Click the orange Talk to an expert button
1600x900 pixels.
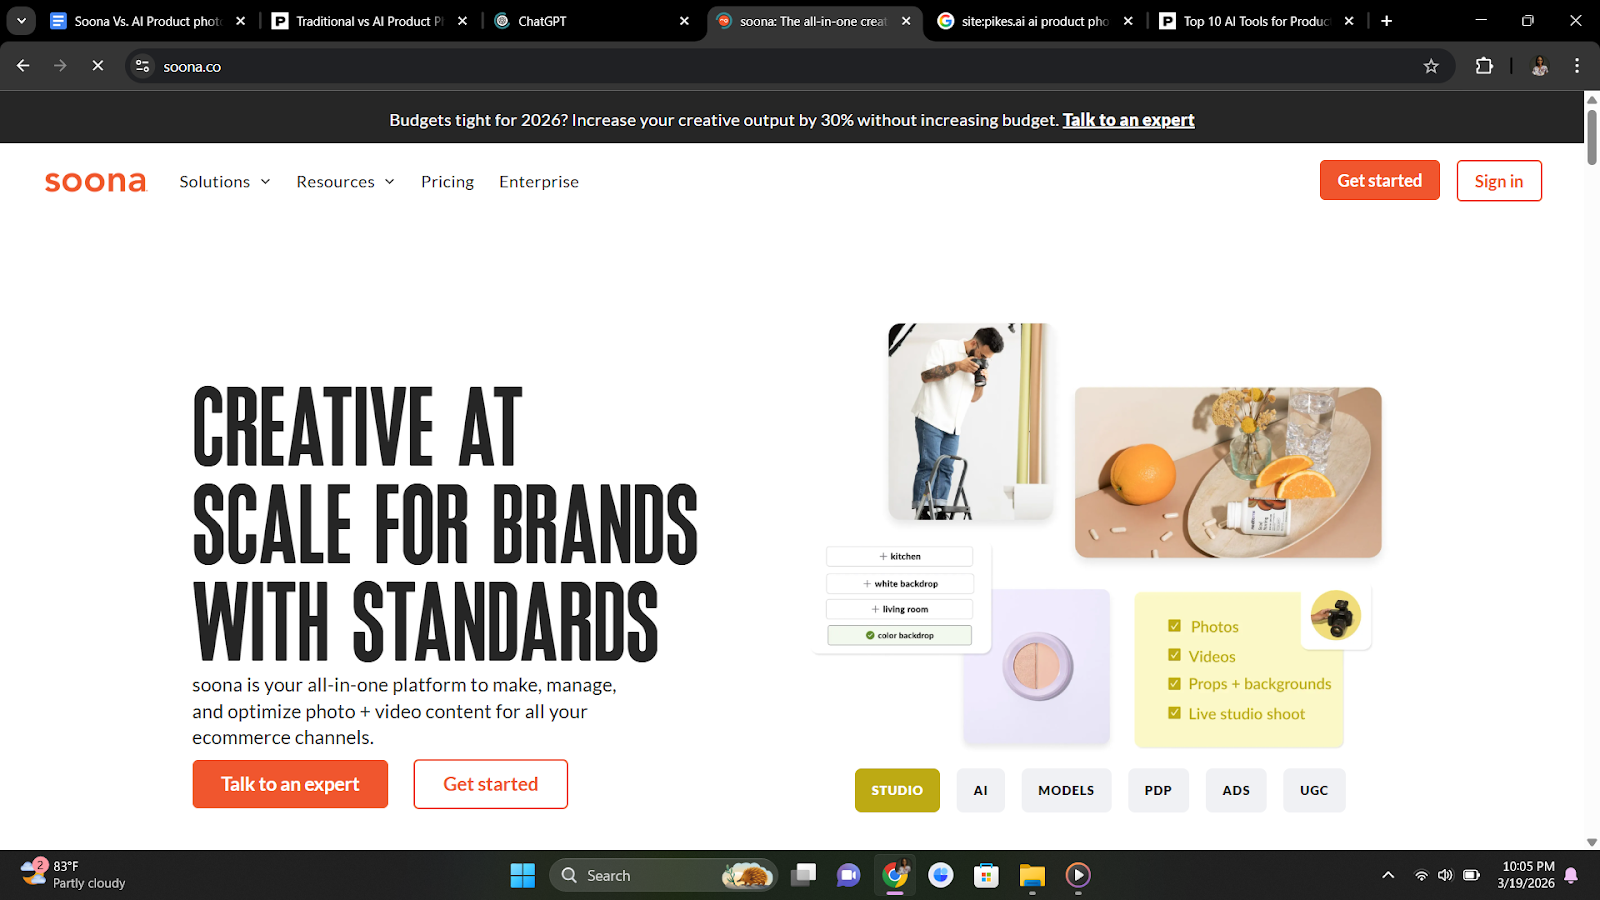click(x=290, y=784)
